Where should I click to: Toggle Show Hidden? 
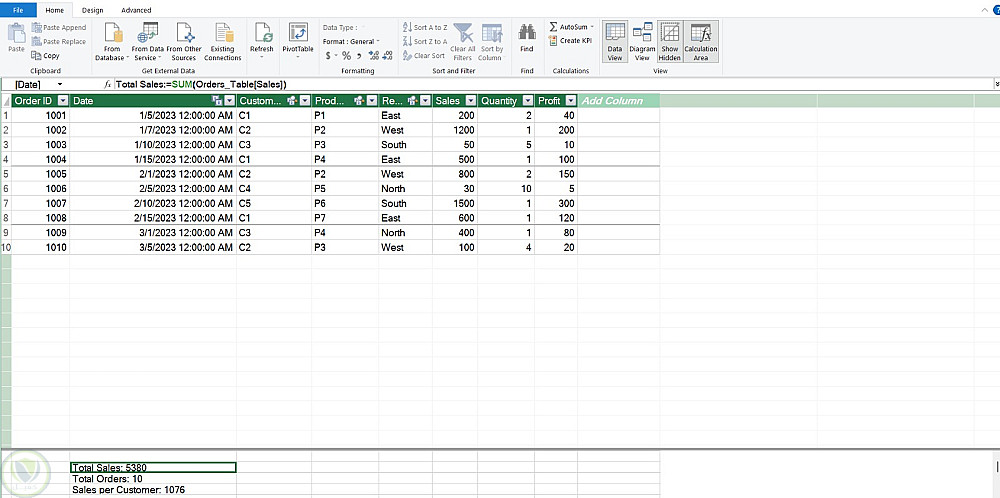(670, 41)
